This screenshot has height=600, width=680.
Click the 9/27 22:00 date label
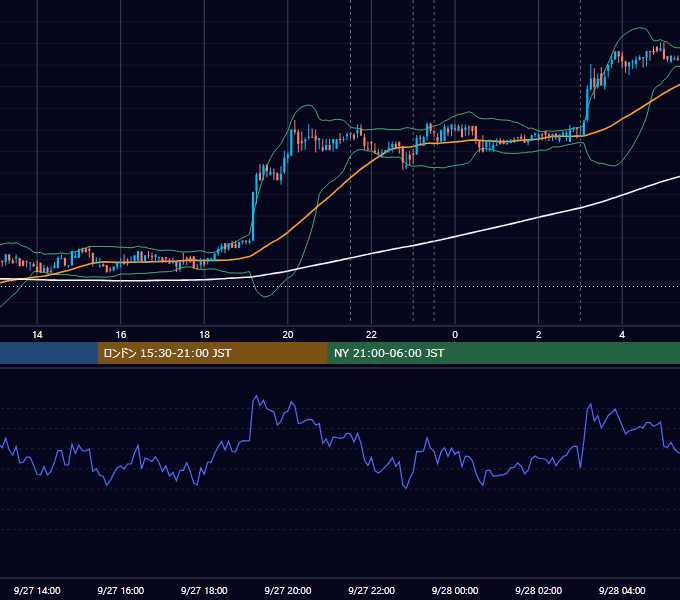[x=371, y=590]
